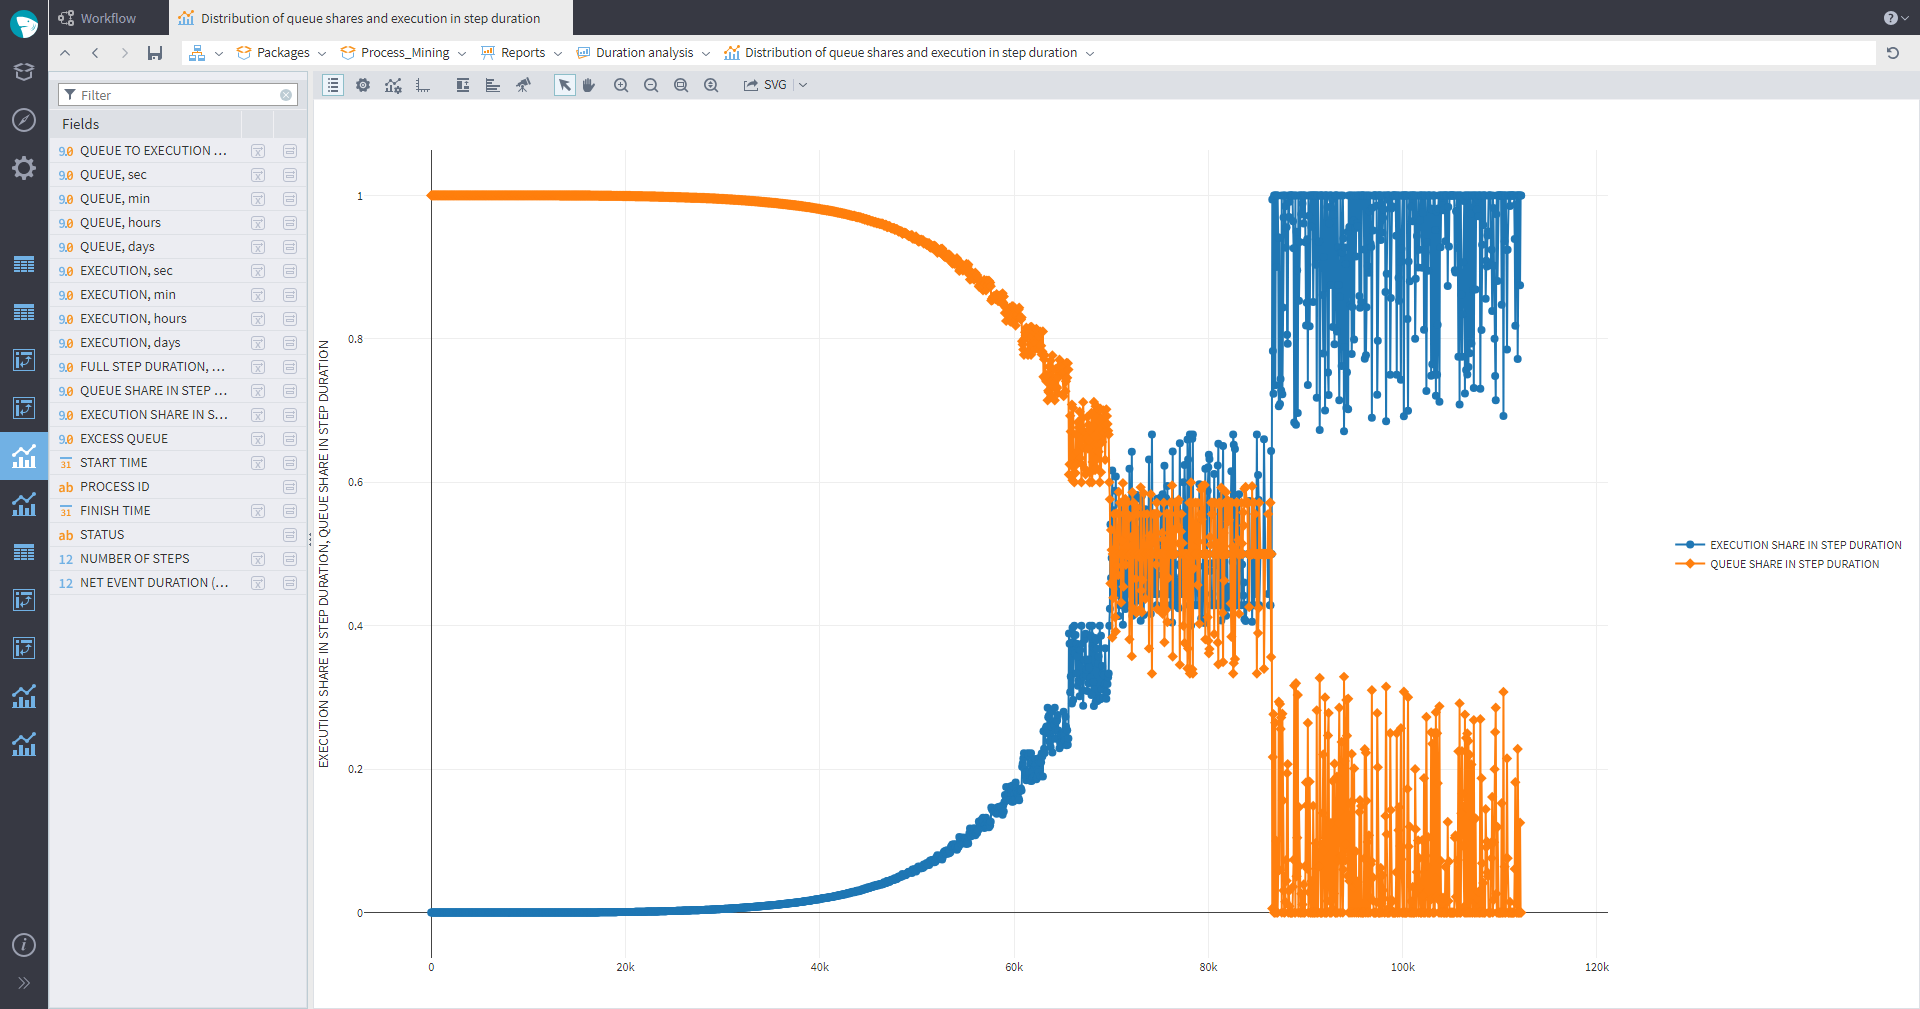Click the refresh icon at top right
This screenshot has height=1009, width=1920.
1892,53
